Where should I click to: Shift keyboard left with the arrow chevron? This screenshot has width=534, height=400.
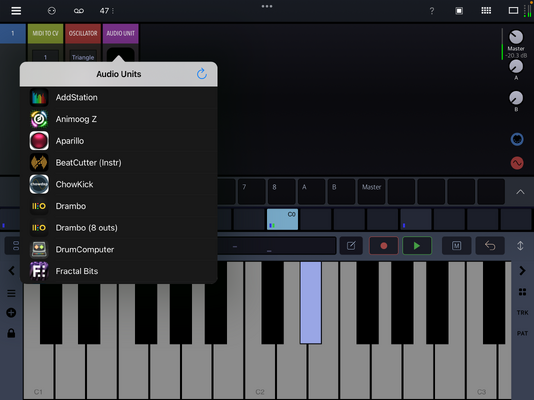[x=12, y=271]
